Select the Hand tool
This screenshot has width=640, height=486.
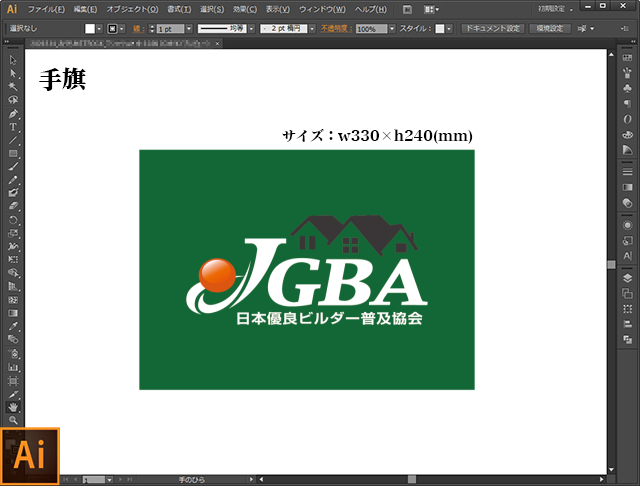point(13,407)
